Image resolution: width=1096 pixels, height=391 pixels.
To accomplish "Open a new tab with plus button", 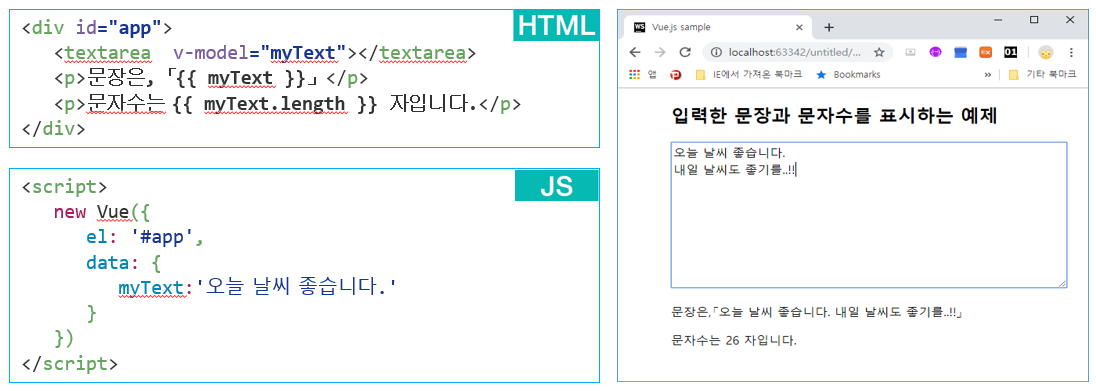I will (829, 27).
